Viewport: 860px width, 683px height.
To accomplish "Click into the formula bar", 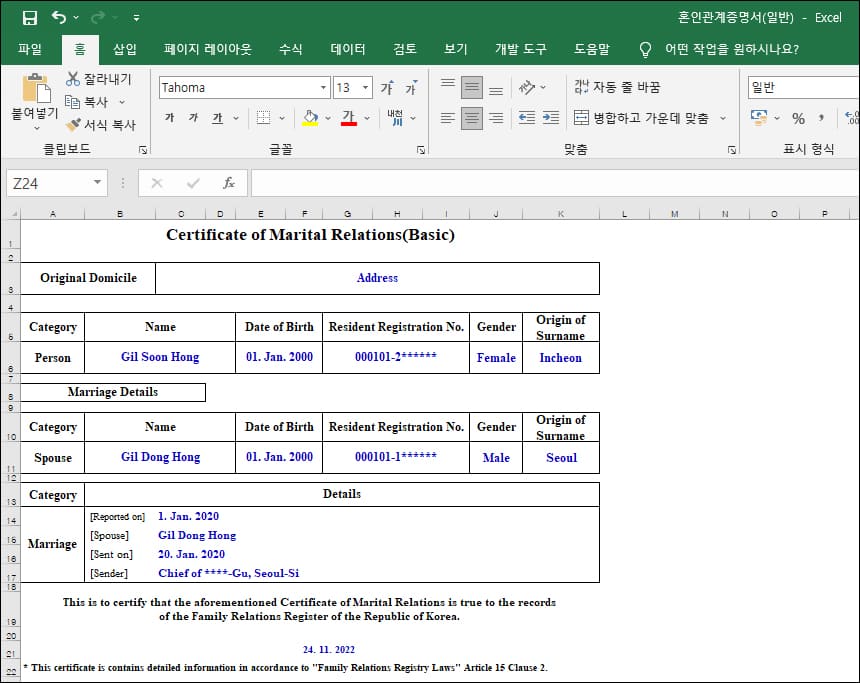I will click(x=555, y=183).
